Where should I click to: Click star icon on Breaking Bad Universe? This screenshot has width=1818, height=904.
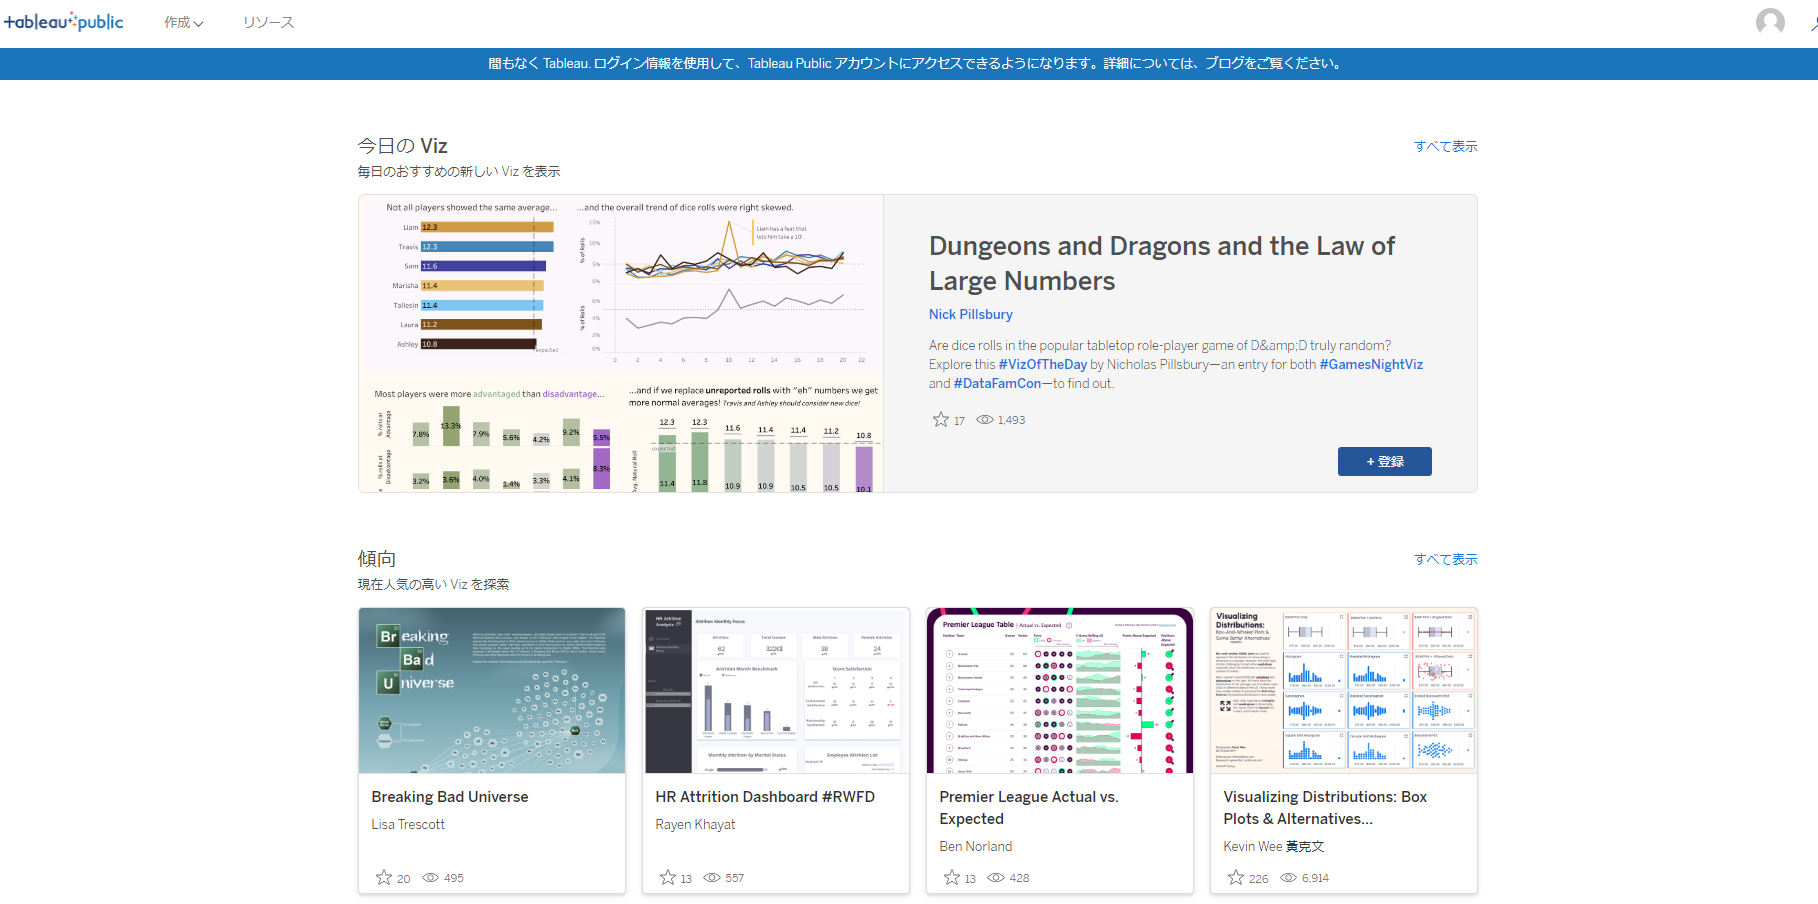(x=384, y=878)
